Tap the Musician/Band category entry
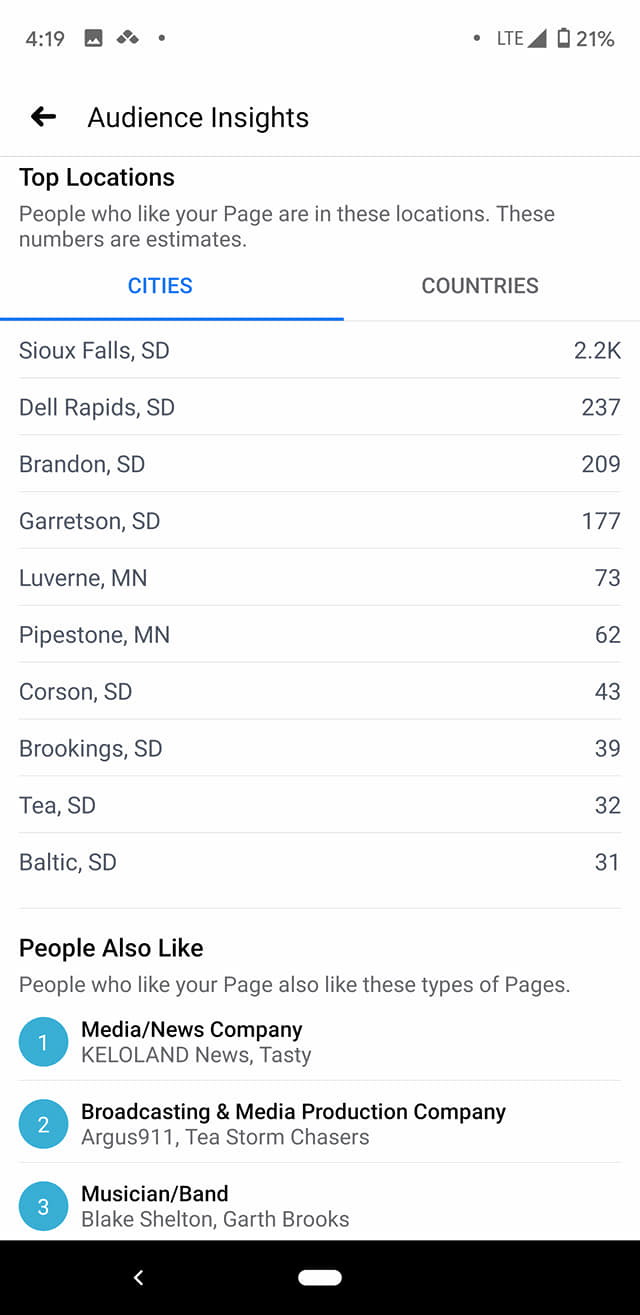640x1315 pixels. tap(320, 1206)
